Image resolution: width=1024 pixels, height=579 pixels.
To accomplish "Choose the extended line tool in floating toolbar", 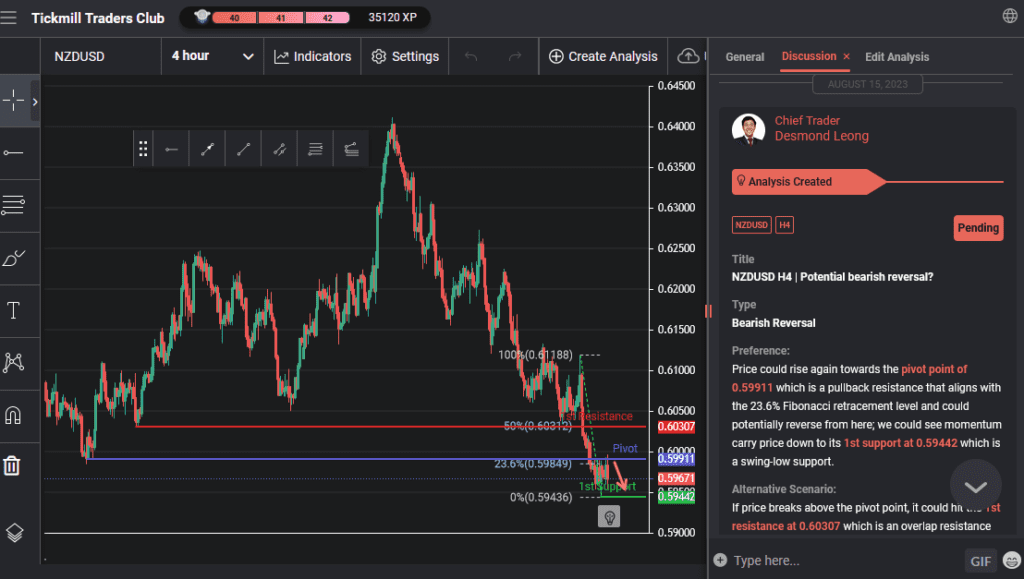I will pyautogui.click(x=280, y=149).
